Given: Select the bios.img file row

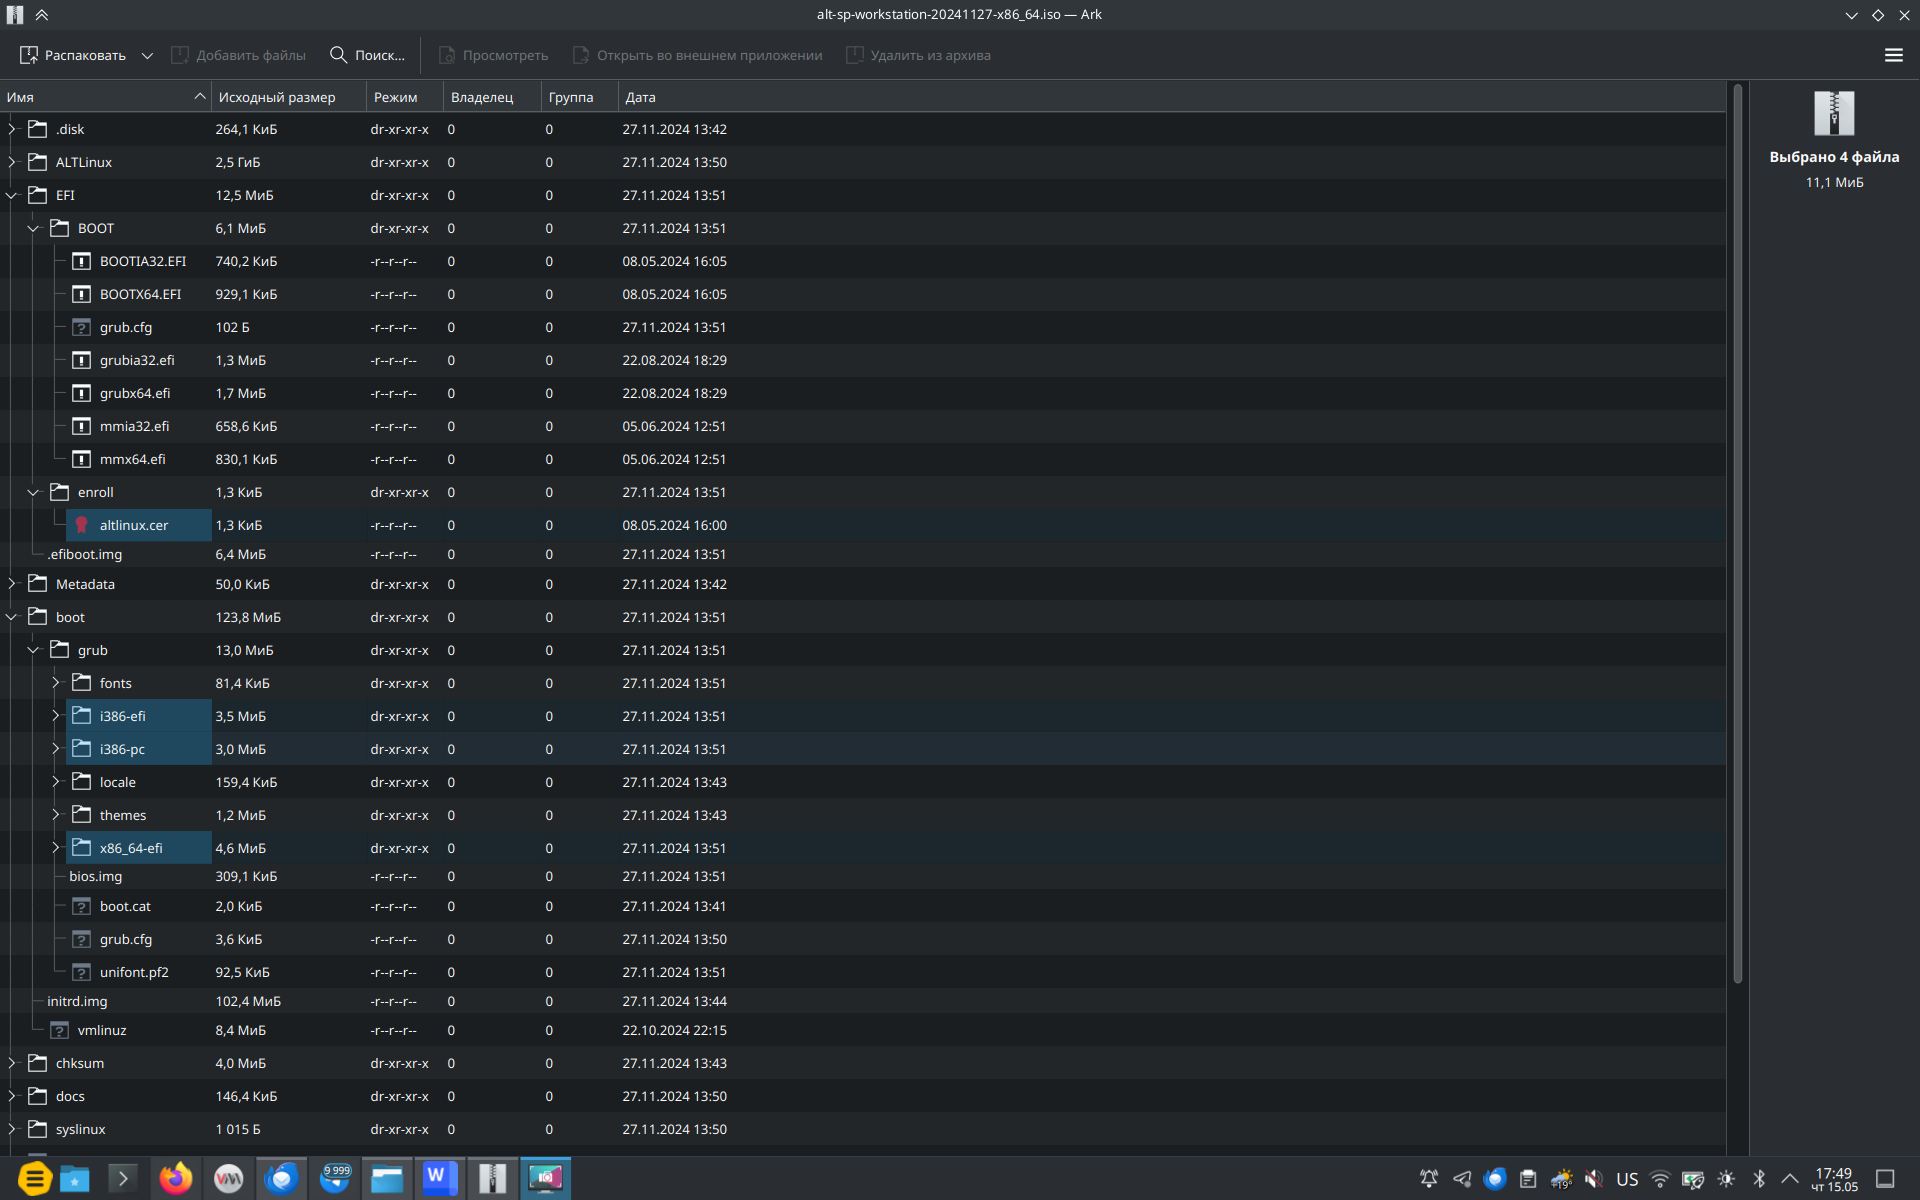Looking at the screenshot, I should 862,876.
